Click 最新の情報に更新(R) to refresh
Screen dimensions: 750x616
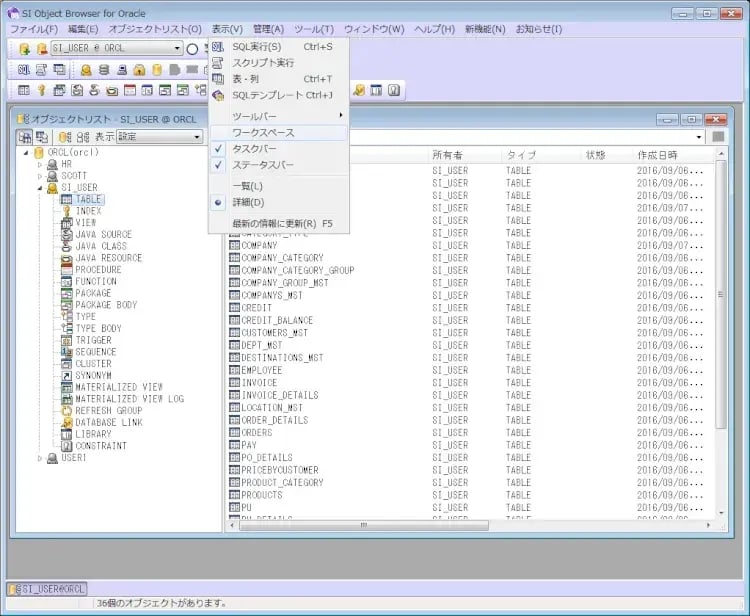[280, 224]
